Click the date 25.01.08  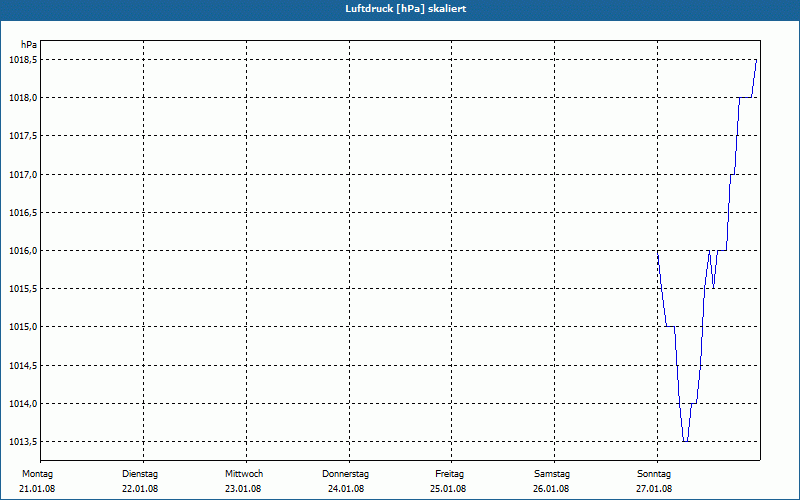click(x=448, y=489)
